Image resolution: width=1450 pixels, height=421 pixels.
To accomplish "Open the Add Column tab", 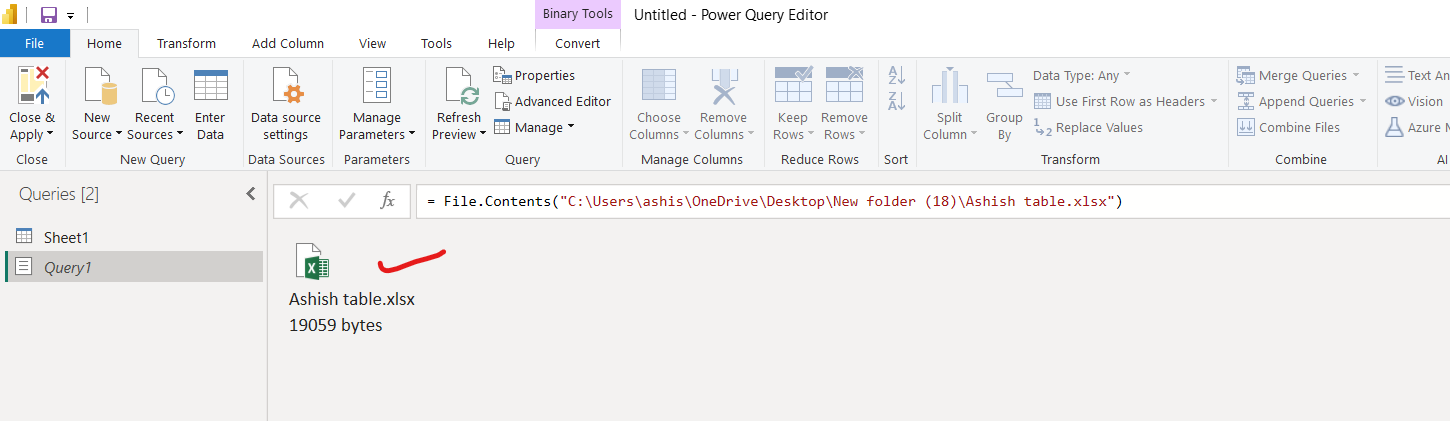I will pos(288,43).
